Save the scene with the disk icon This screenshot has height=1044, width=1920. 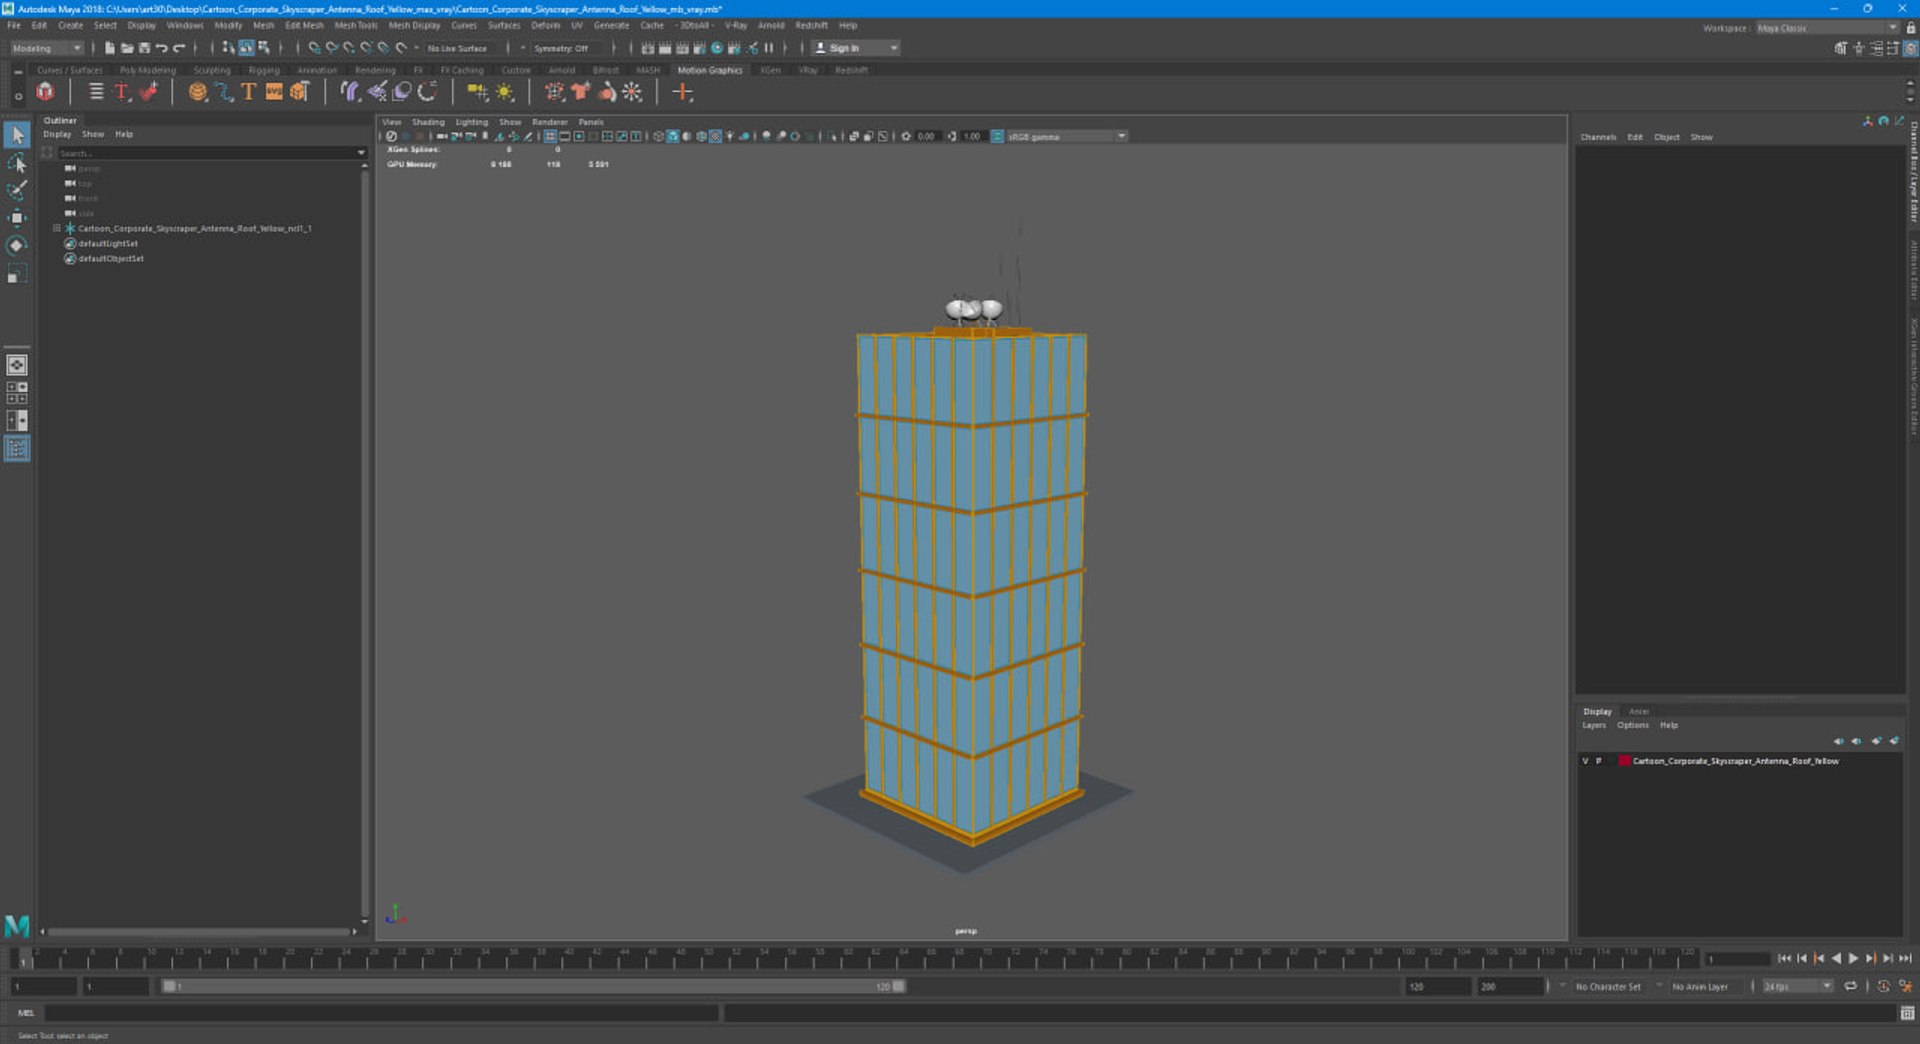pos(144,48)
